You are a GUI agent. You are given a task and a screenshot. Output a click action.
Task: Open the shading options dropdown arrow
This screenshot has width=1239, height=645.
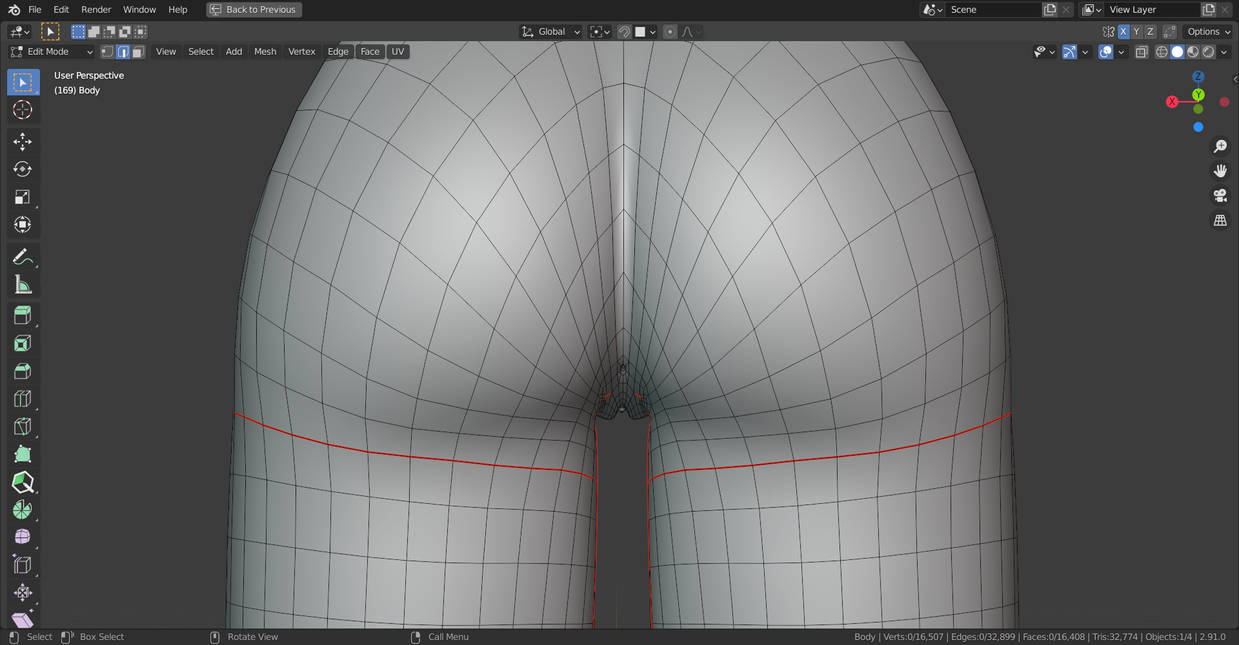click(x=1223, y=52)
